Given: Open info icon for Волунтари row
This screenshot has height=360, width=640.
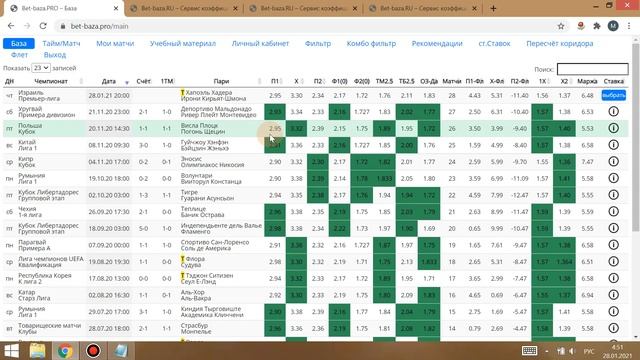Looking at the screenshot, I should (x=613, y=178).
